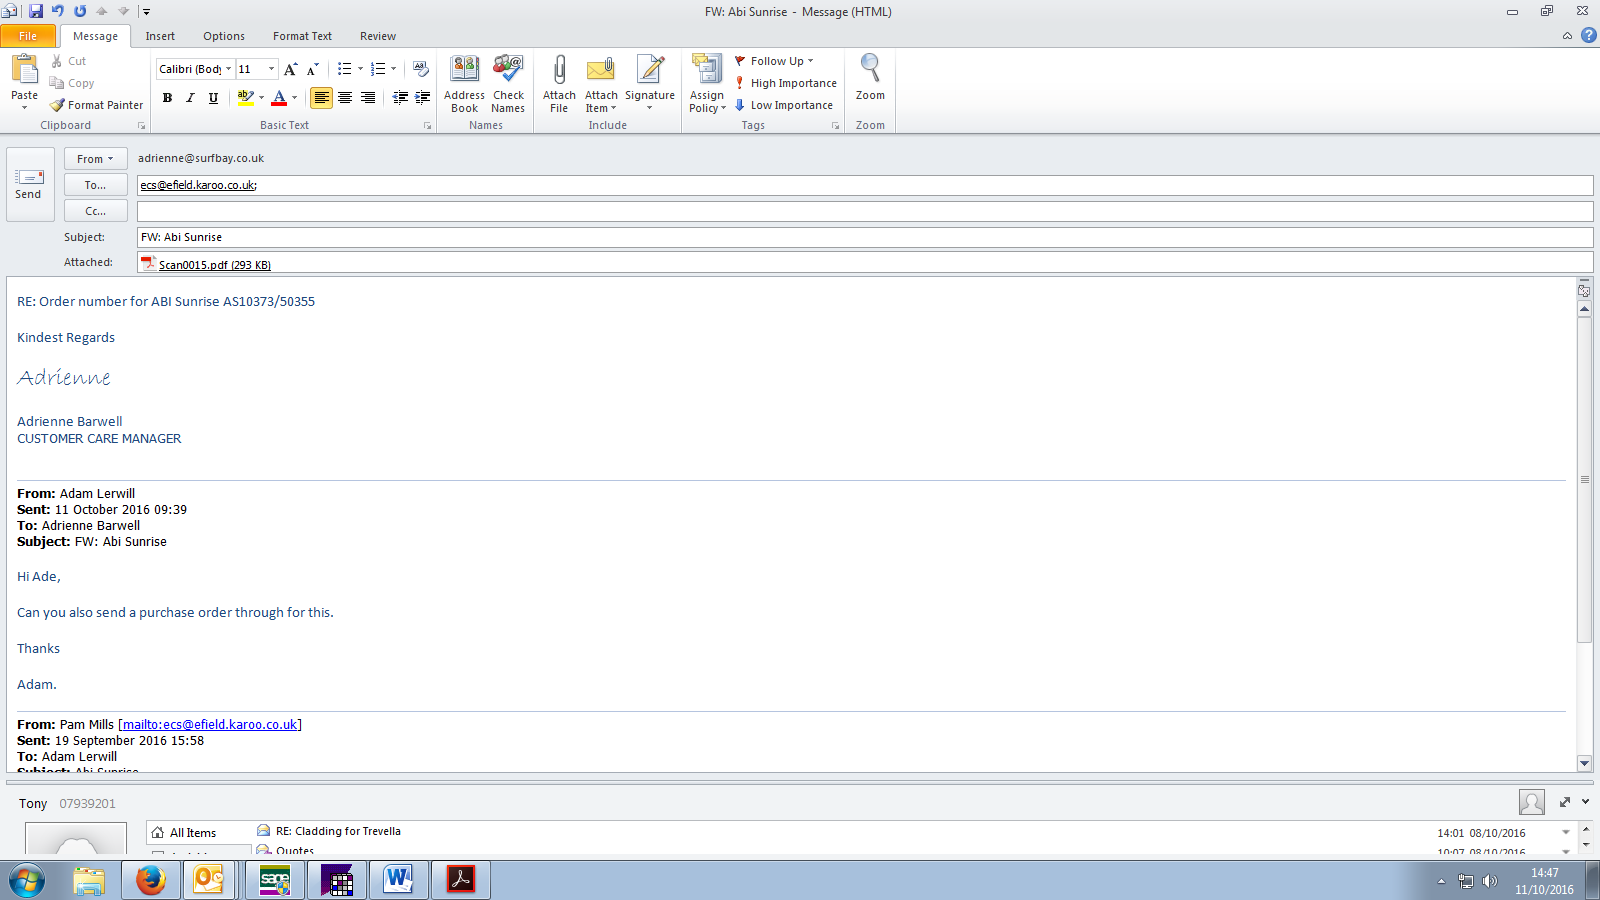The image size is (1600, 900).
Task: Copy selection to clipboard
Action: (x=72, y=83)
